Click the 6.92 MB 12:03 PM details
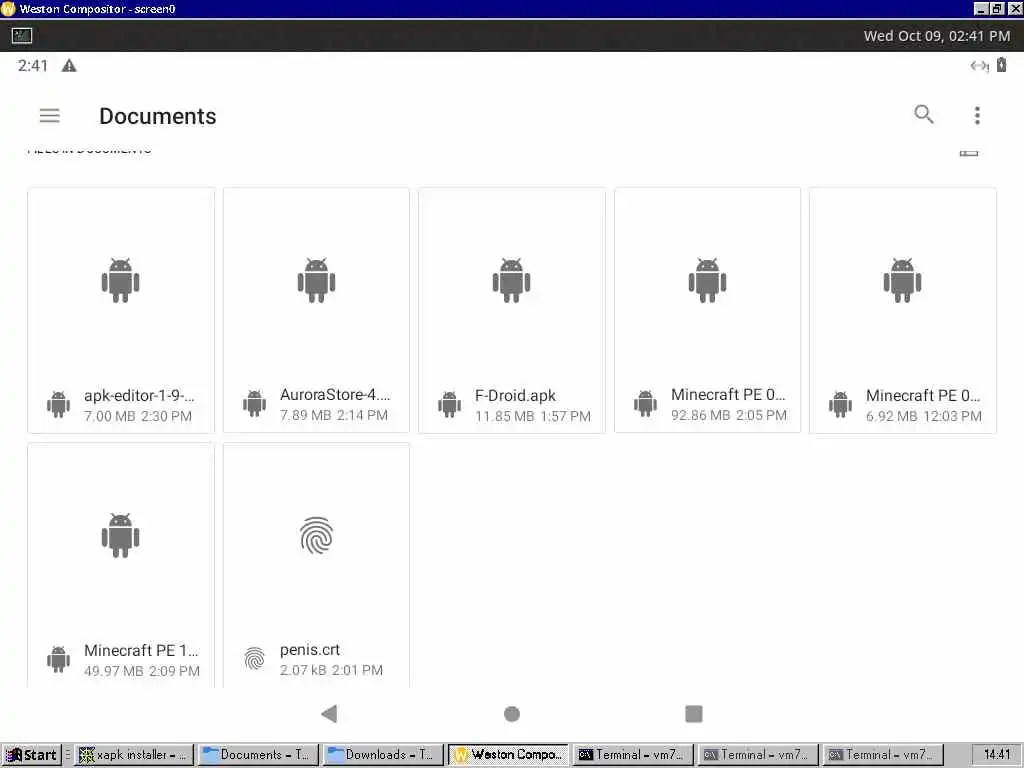This screenshot has width=1024, height=768. (x=923, y=416)
